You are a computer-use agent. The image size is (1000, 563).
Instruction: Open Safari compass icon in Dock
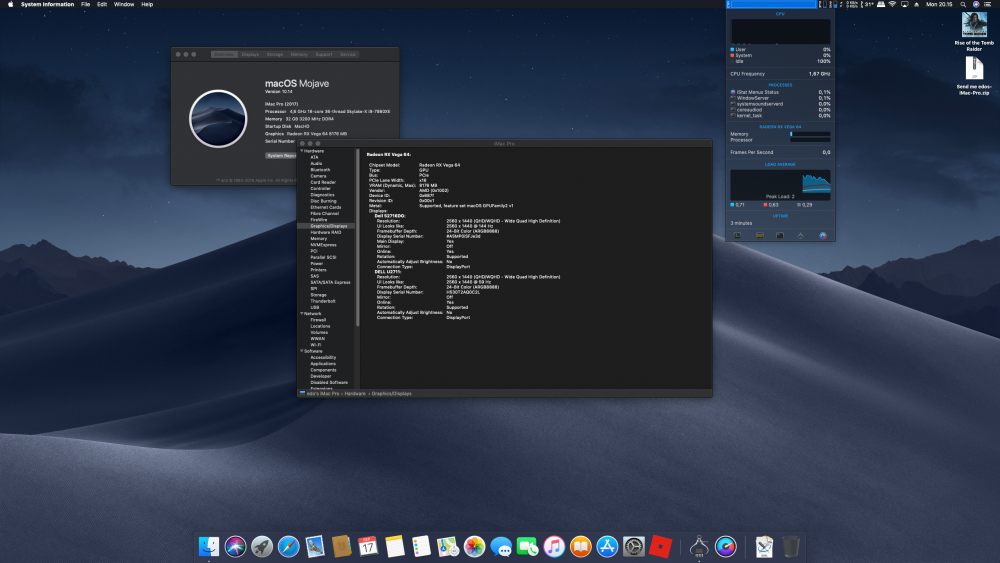(x=288, y=546)
